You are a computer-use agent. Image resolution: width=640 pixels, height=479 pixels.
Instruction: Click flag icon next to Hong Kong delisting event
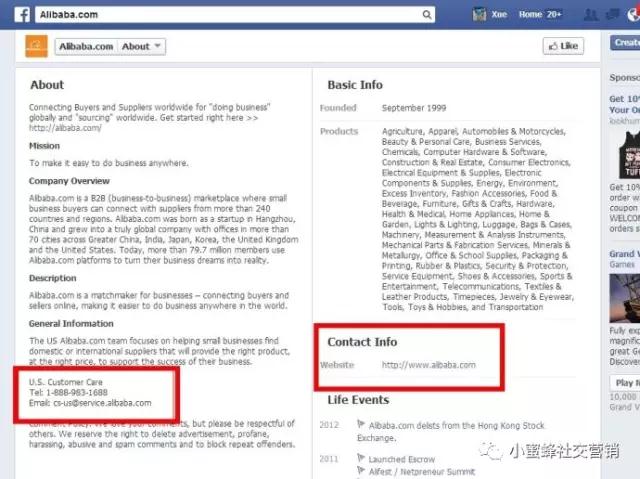361,425
